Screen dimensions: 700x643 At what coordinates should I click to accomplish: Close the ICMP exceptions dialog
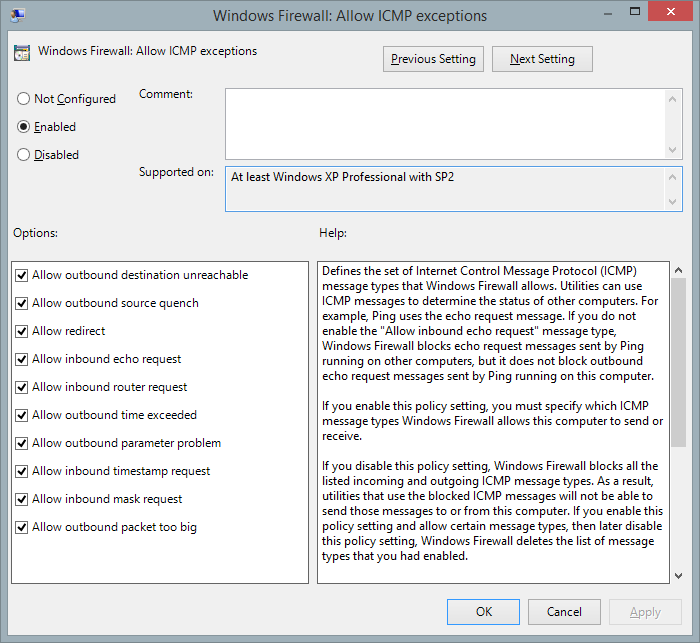tap(671, 12)
